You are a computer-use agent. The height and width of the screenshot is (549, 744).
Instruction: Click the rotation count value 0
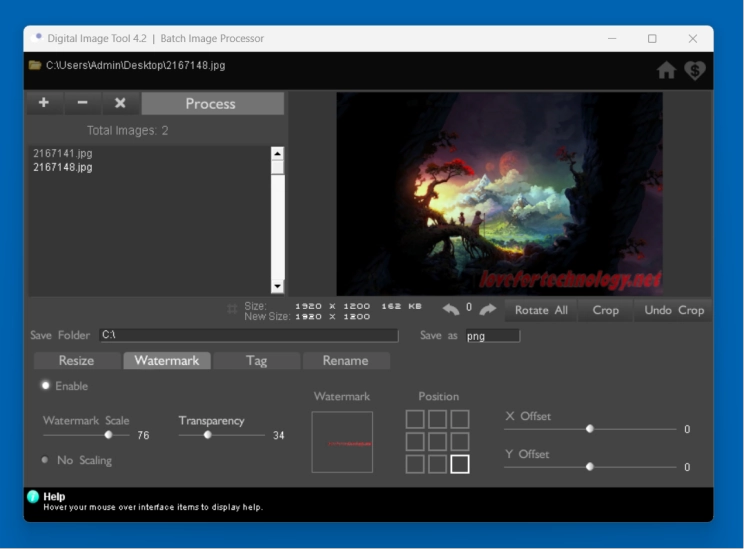pos(469,307)
